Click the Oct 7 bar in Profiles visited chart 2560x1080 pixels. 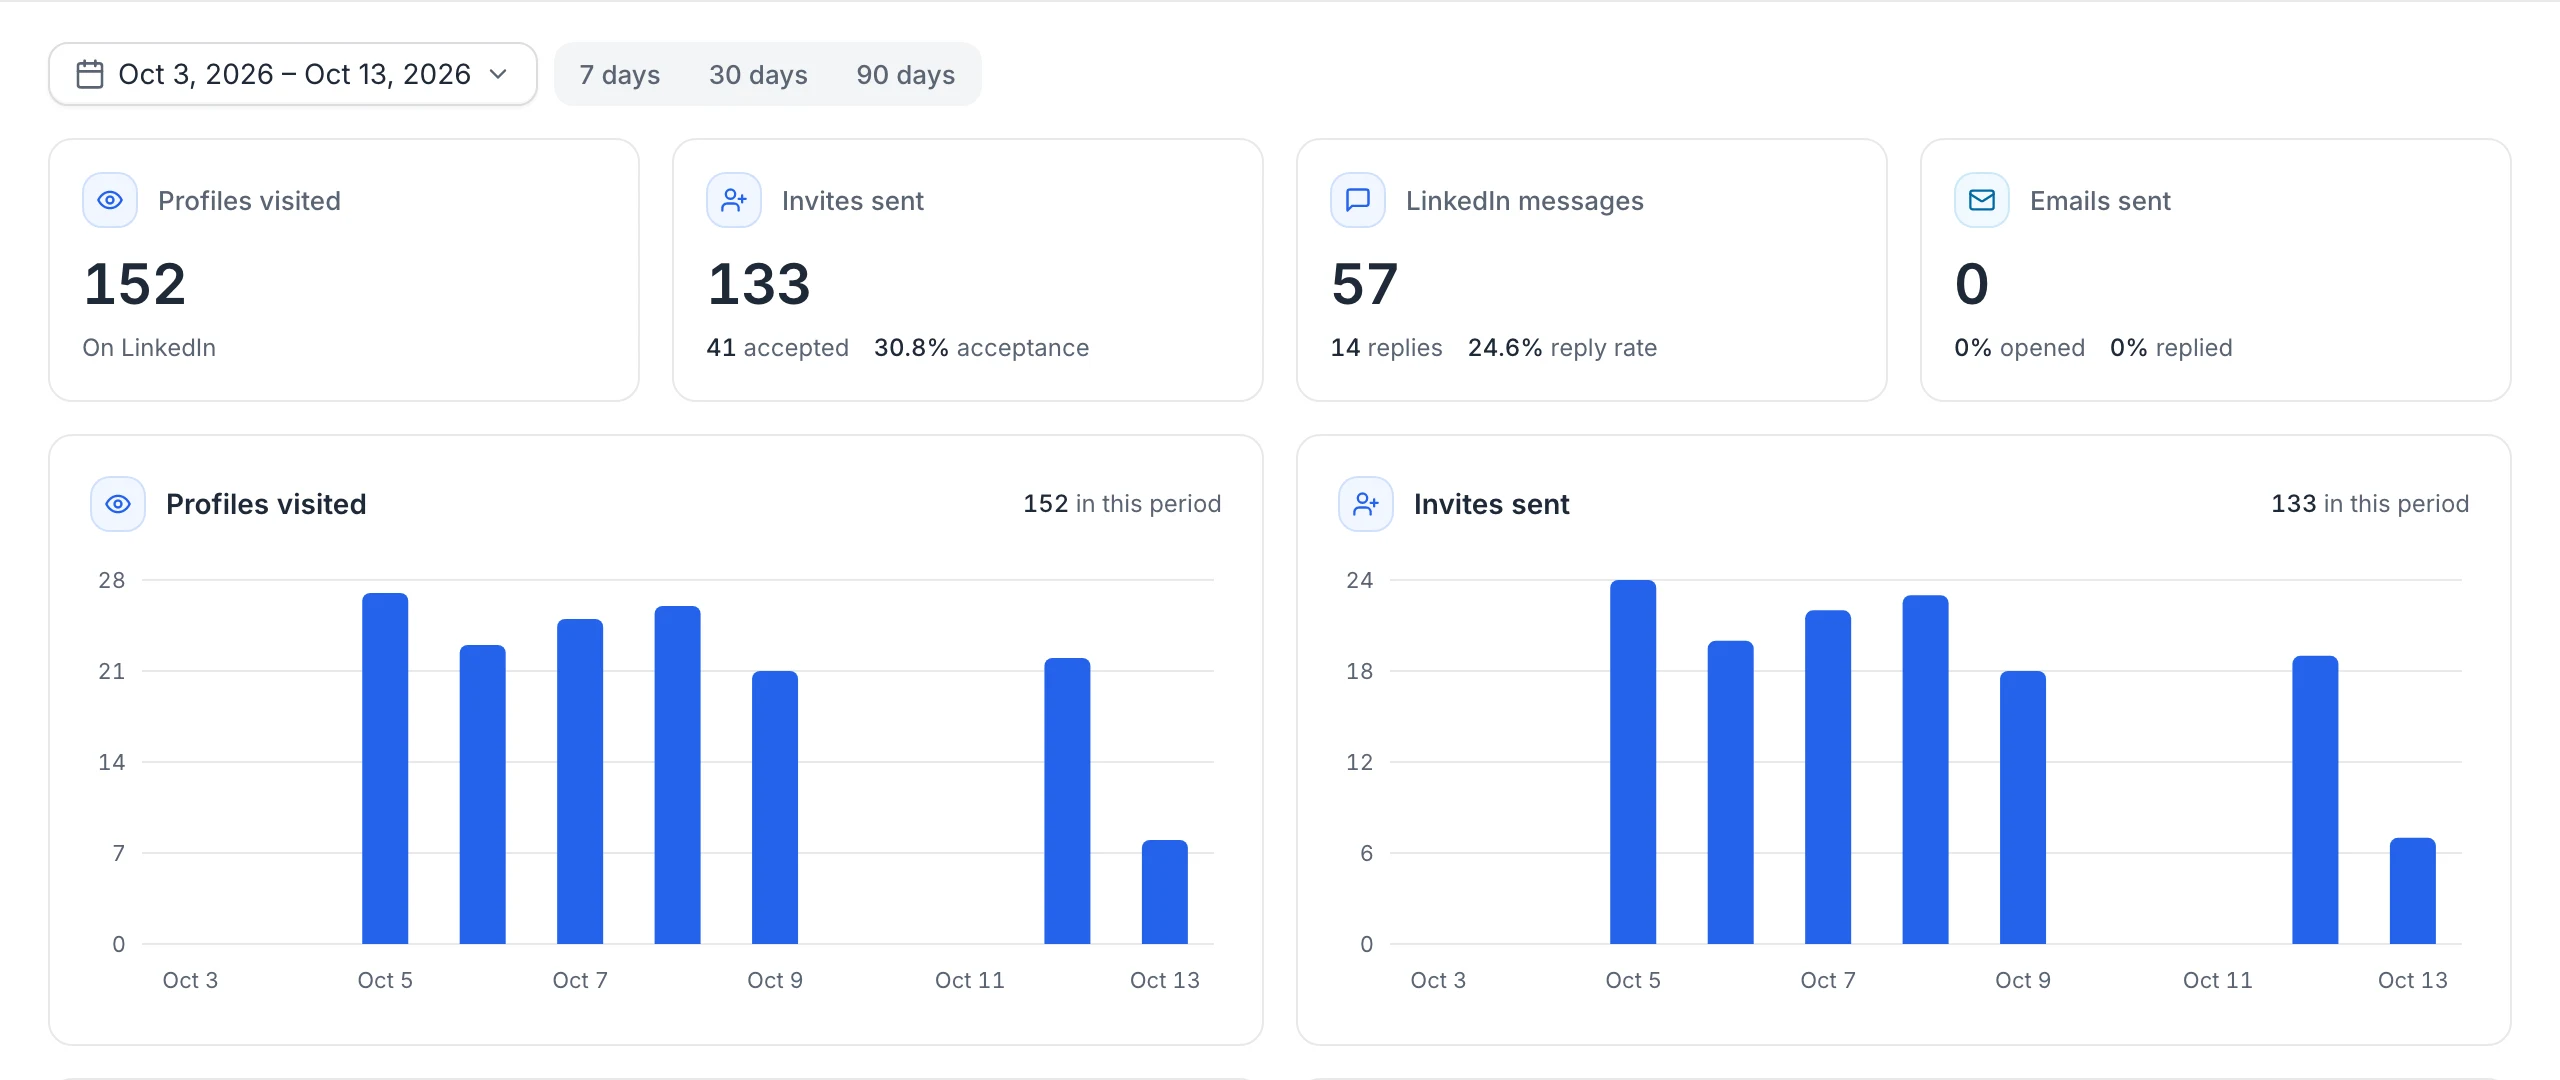coord(580,781)
